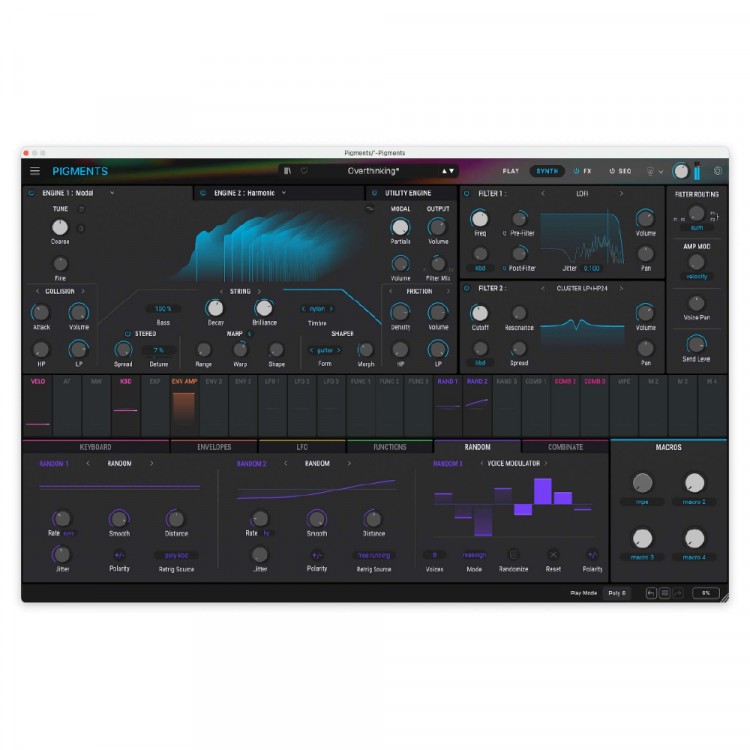Screen dimensions: 750x750
Task: Select previous Filter 2 type before CLUSTER LP+HP24
Action: pos(542,288)
